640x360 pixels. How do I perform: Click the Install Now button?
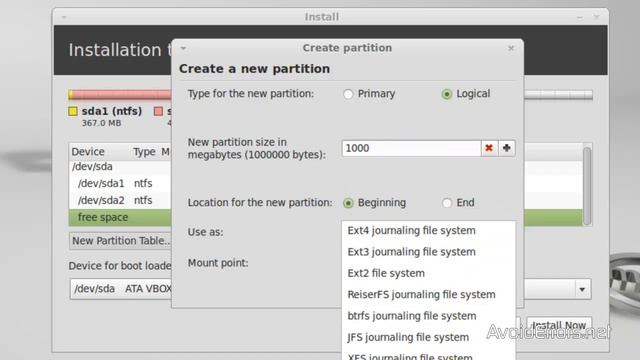click(559, 325)
